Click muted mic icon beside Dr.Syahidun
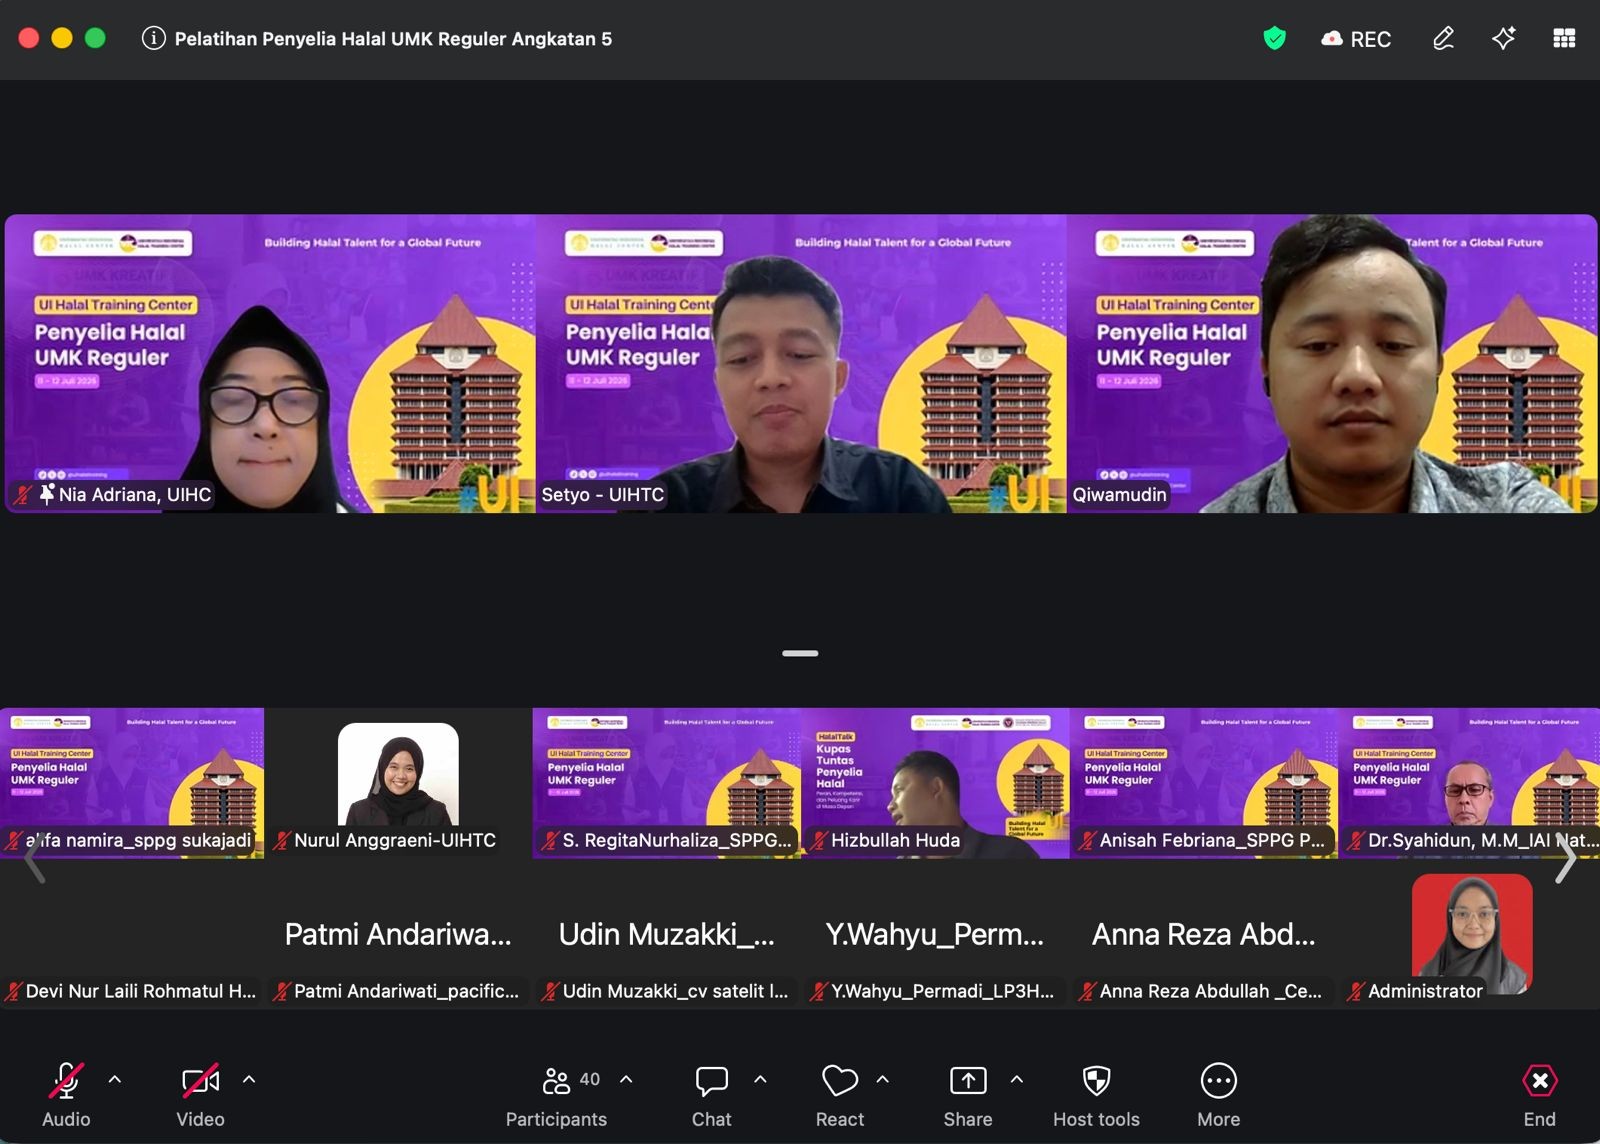1600x1144 pixels. pos(1356,841)
